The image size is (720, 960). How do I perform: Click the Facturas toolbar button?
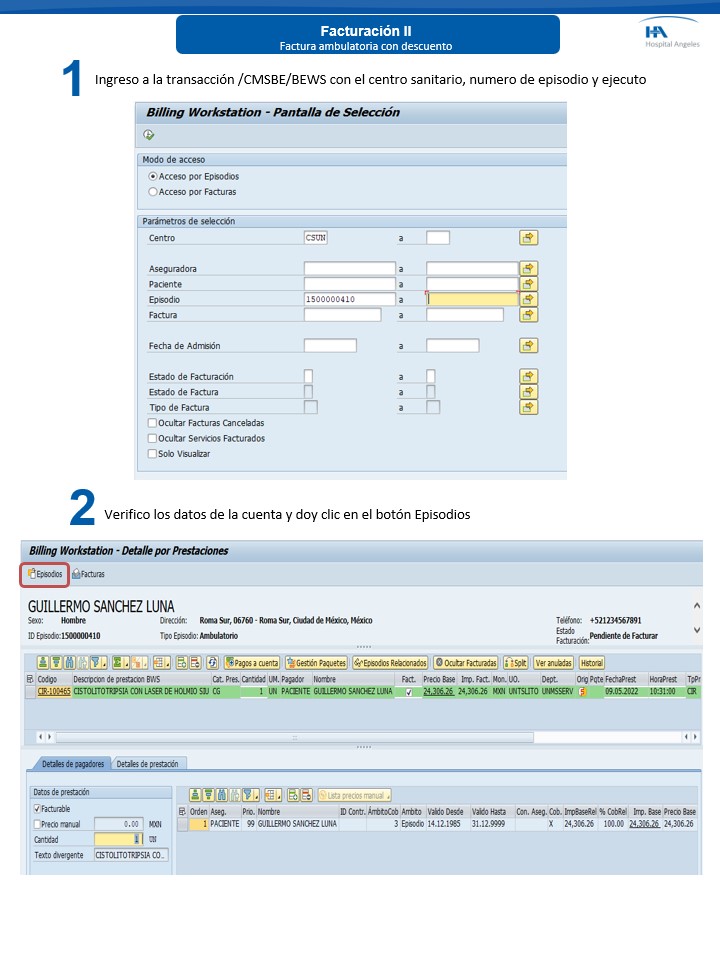88,574
